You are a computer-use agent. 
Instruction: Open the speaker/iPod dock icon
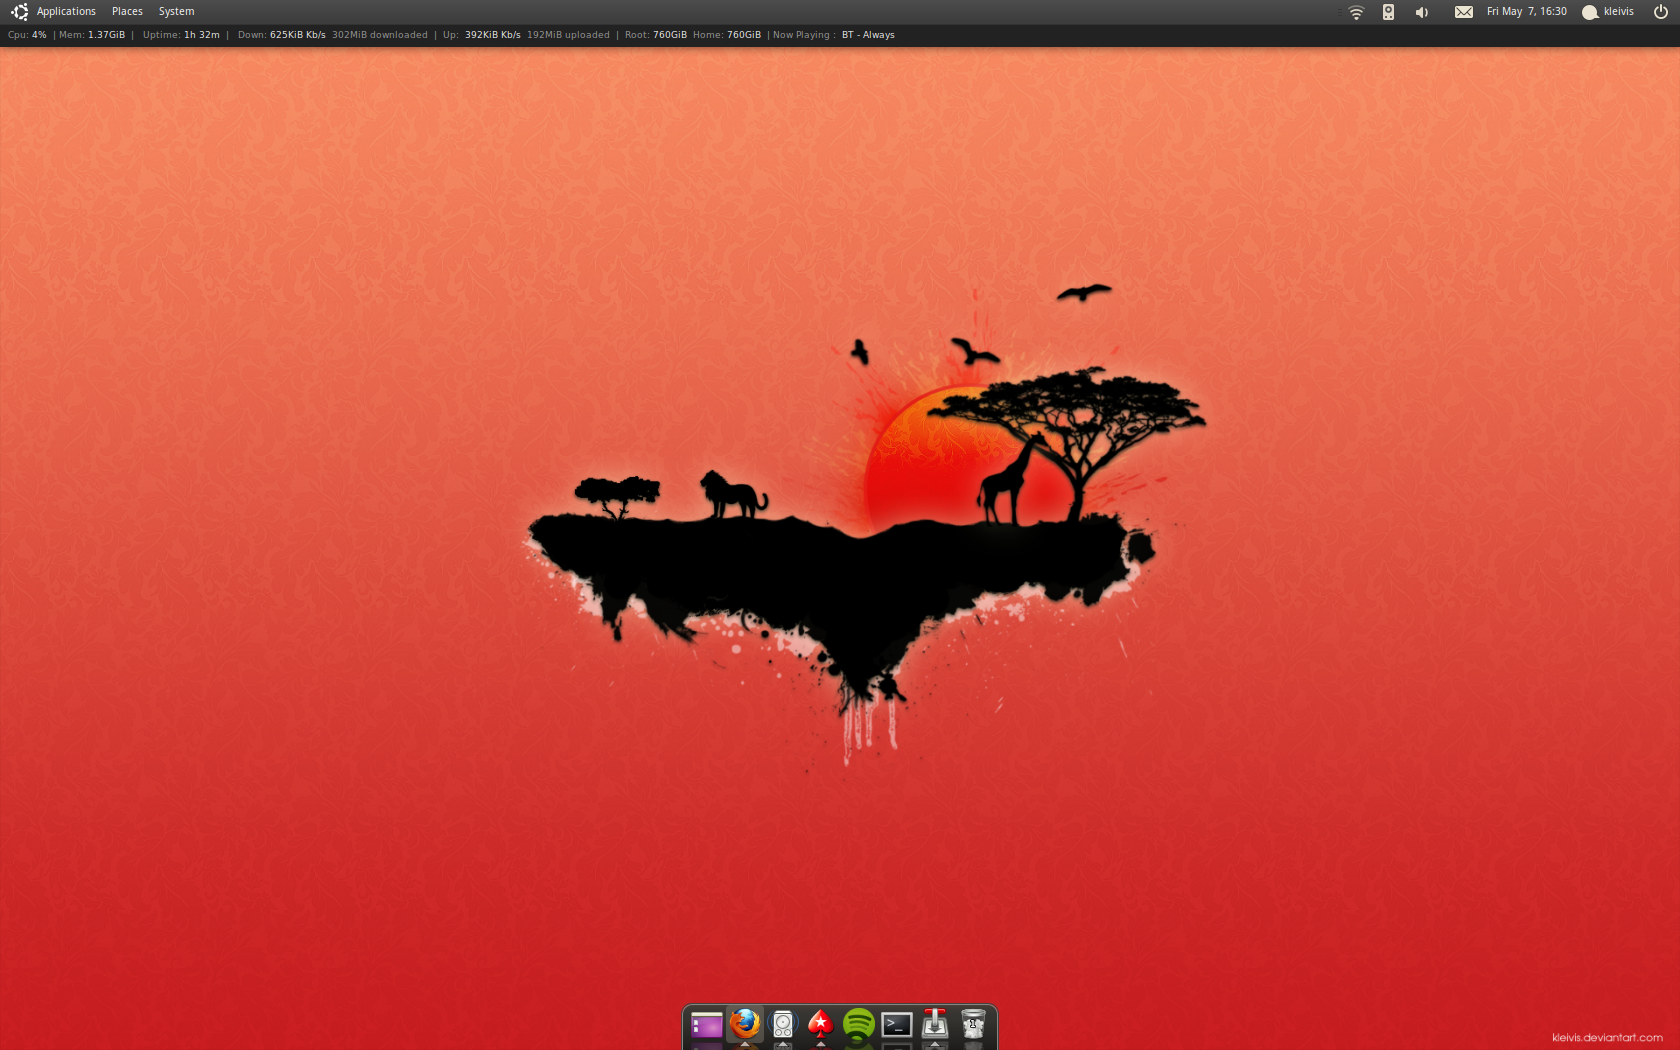click(783, 1025)
